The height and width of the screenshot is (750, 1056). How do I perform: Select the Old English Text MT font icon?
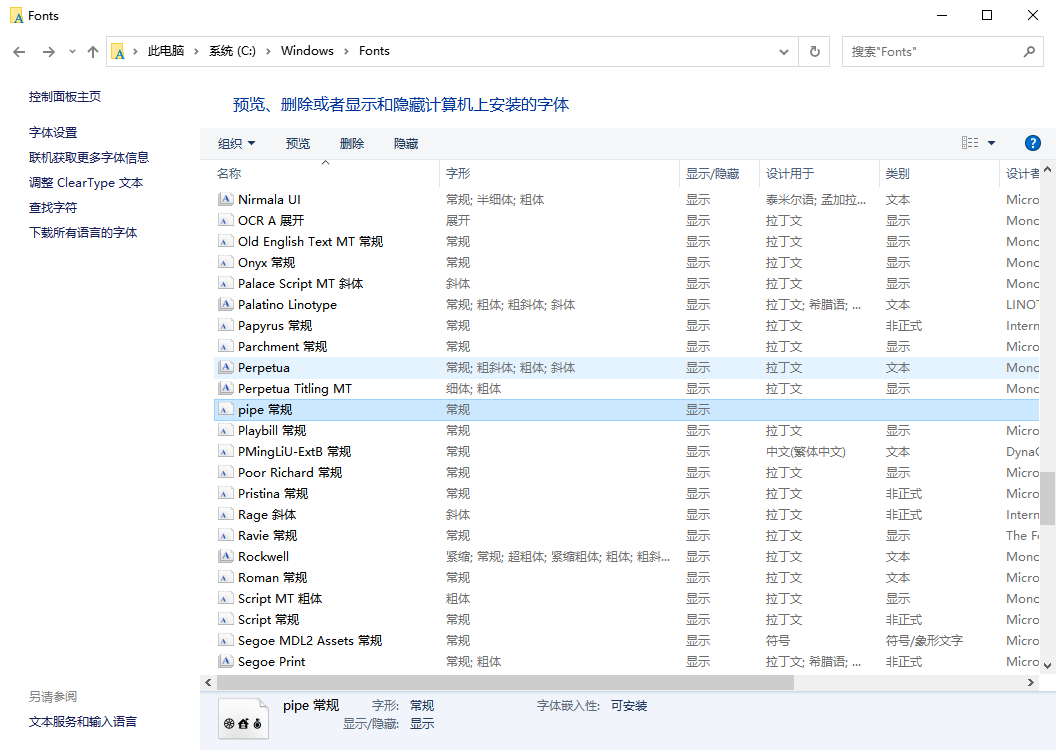click(x=226, y=241)
